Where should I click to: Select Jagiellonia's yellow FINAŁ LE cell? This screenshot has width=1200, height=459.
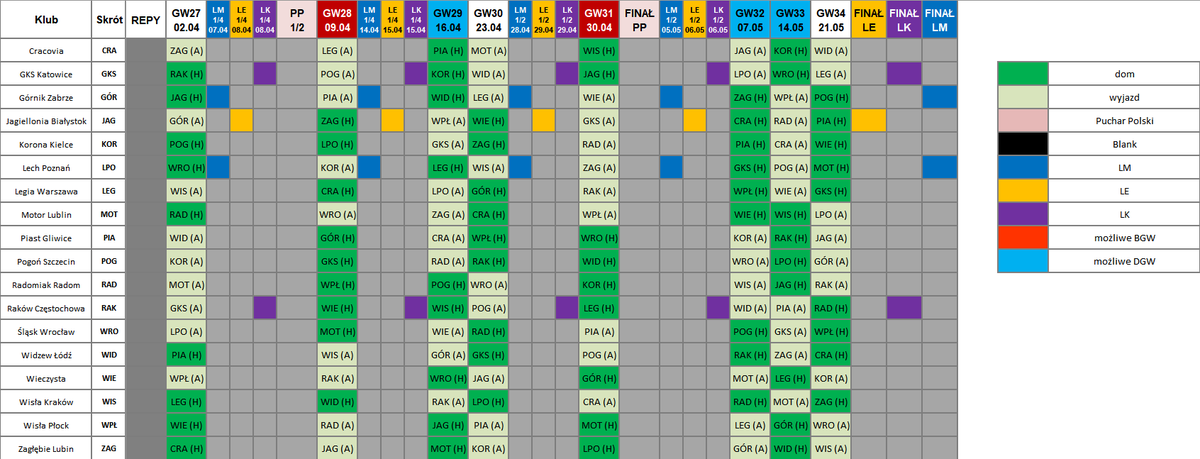pyautogui.click(x=869, y=120)
